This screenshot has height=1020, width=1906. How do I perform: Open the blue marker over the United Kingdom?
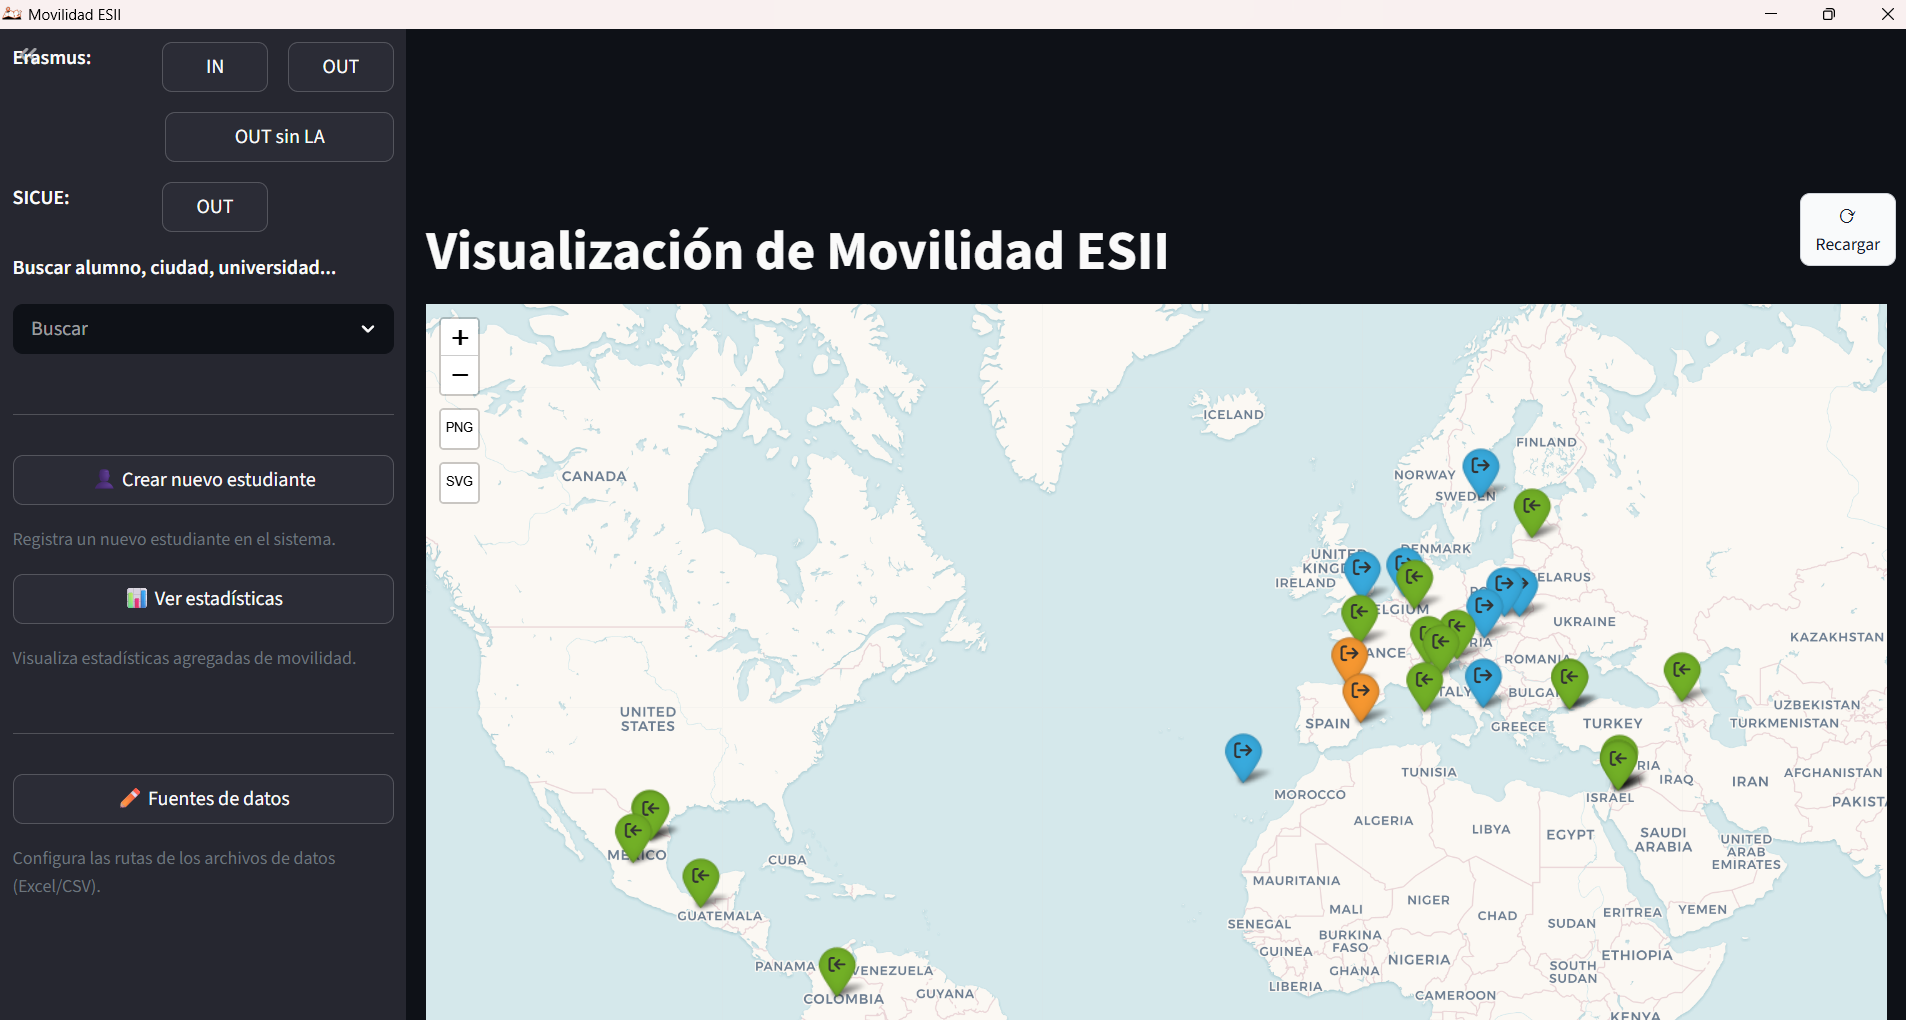(x=1361, y=571)
